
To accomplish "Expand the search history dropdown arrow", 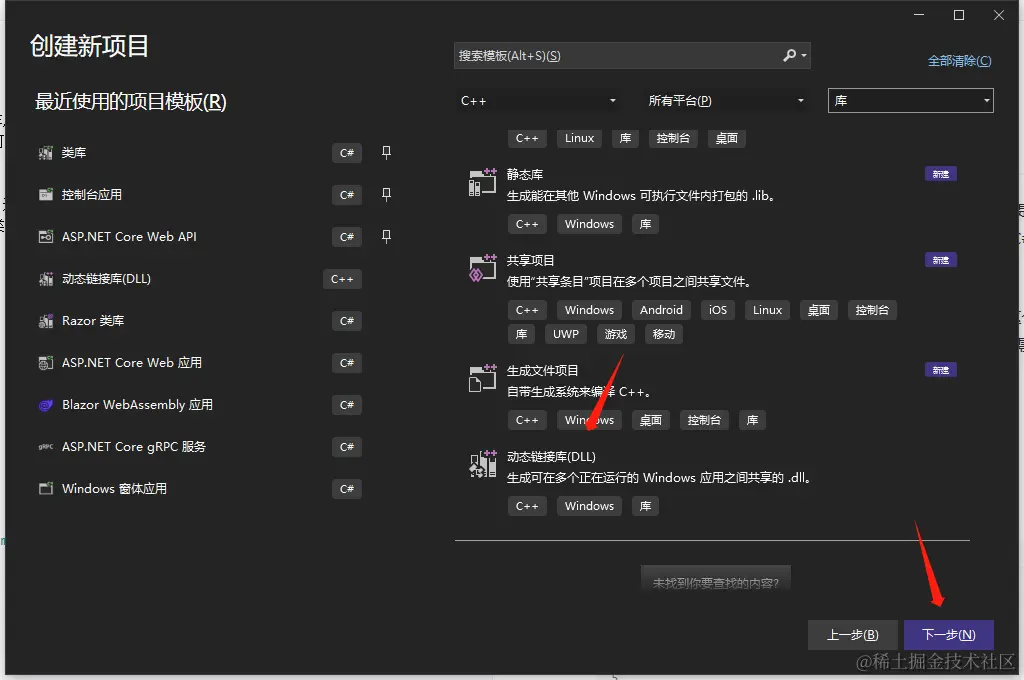I will 803,55.
